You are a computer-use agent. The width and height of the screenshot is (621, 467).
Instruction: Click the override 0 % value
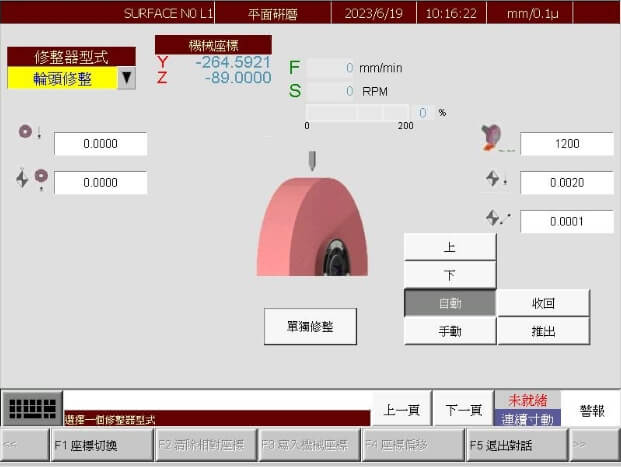point(423,113)
